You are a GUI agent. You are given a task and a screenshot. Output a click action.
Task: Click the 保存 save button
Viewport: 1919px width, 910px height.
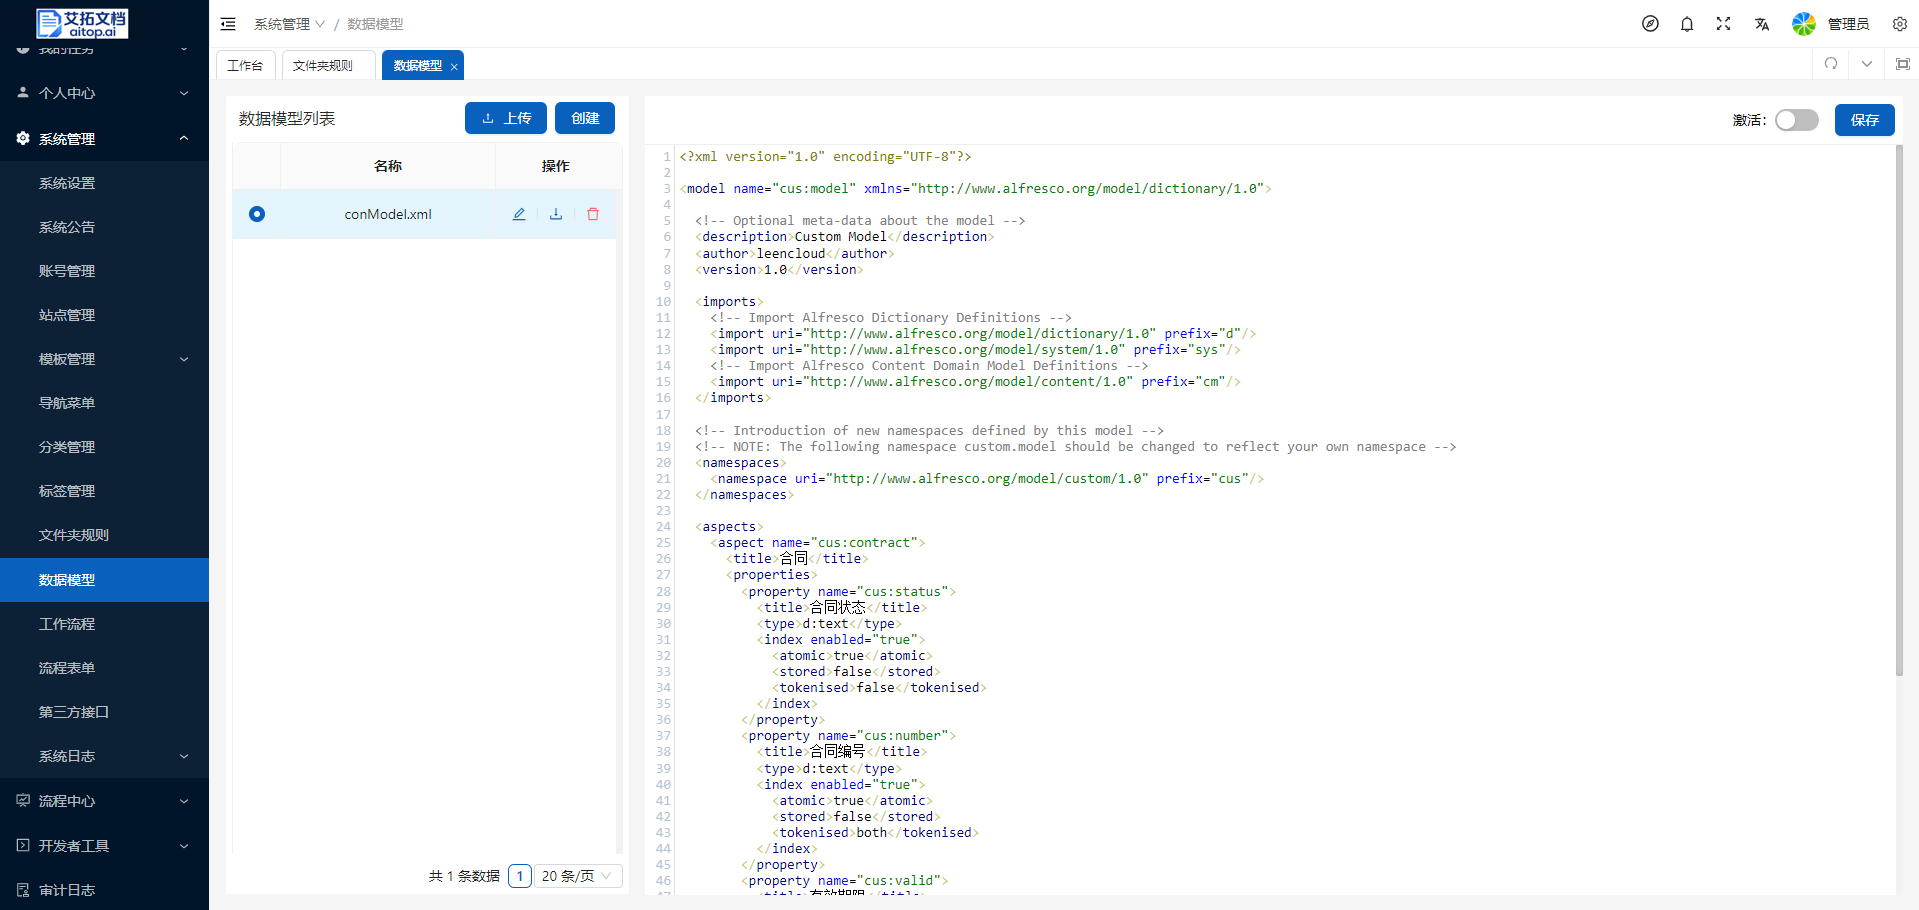1864,120
